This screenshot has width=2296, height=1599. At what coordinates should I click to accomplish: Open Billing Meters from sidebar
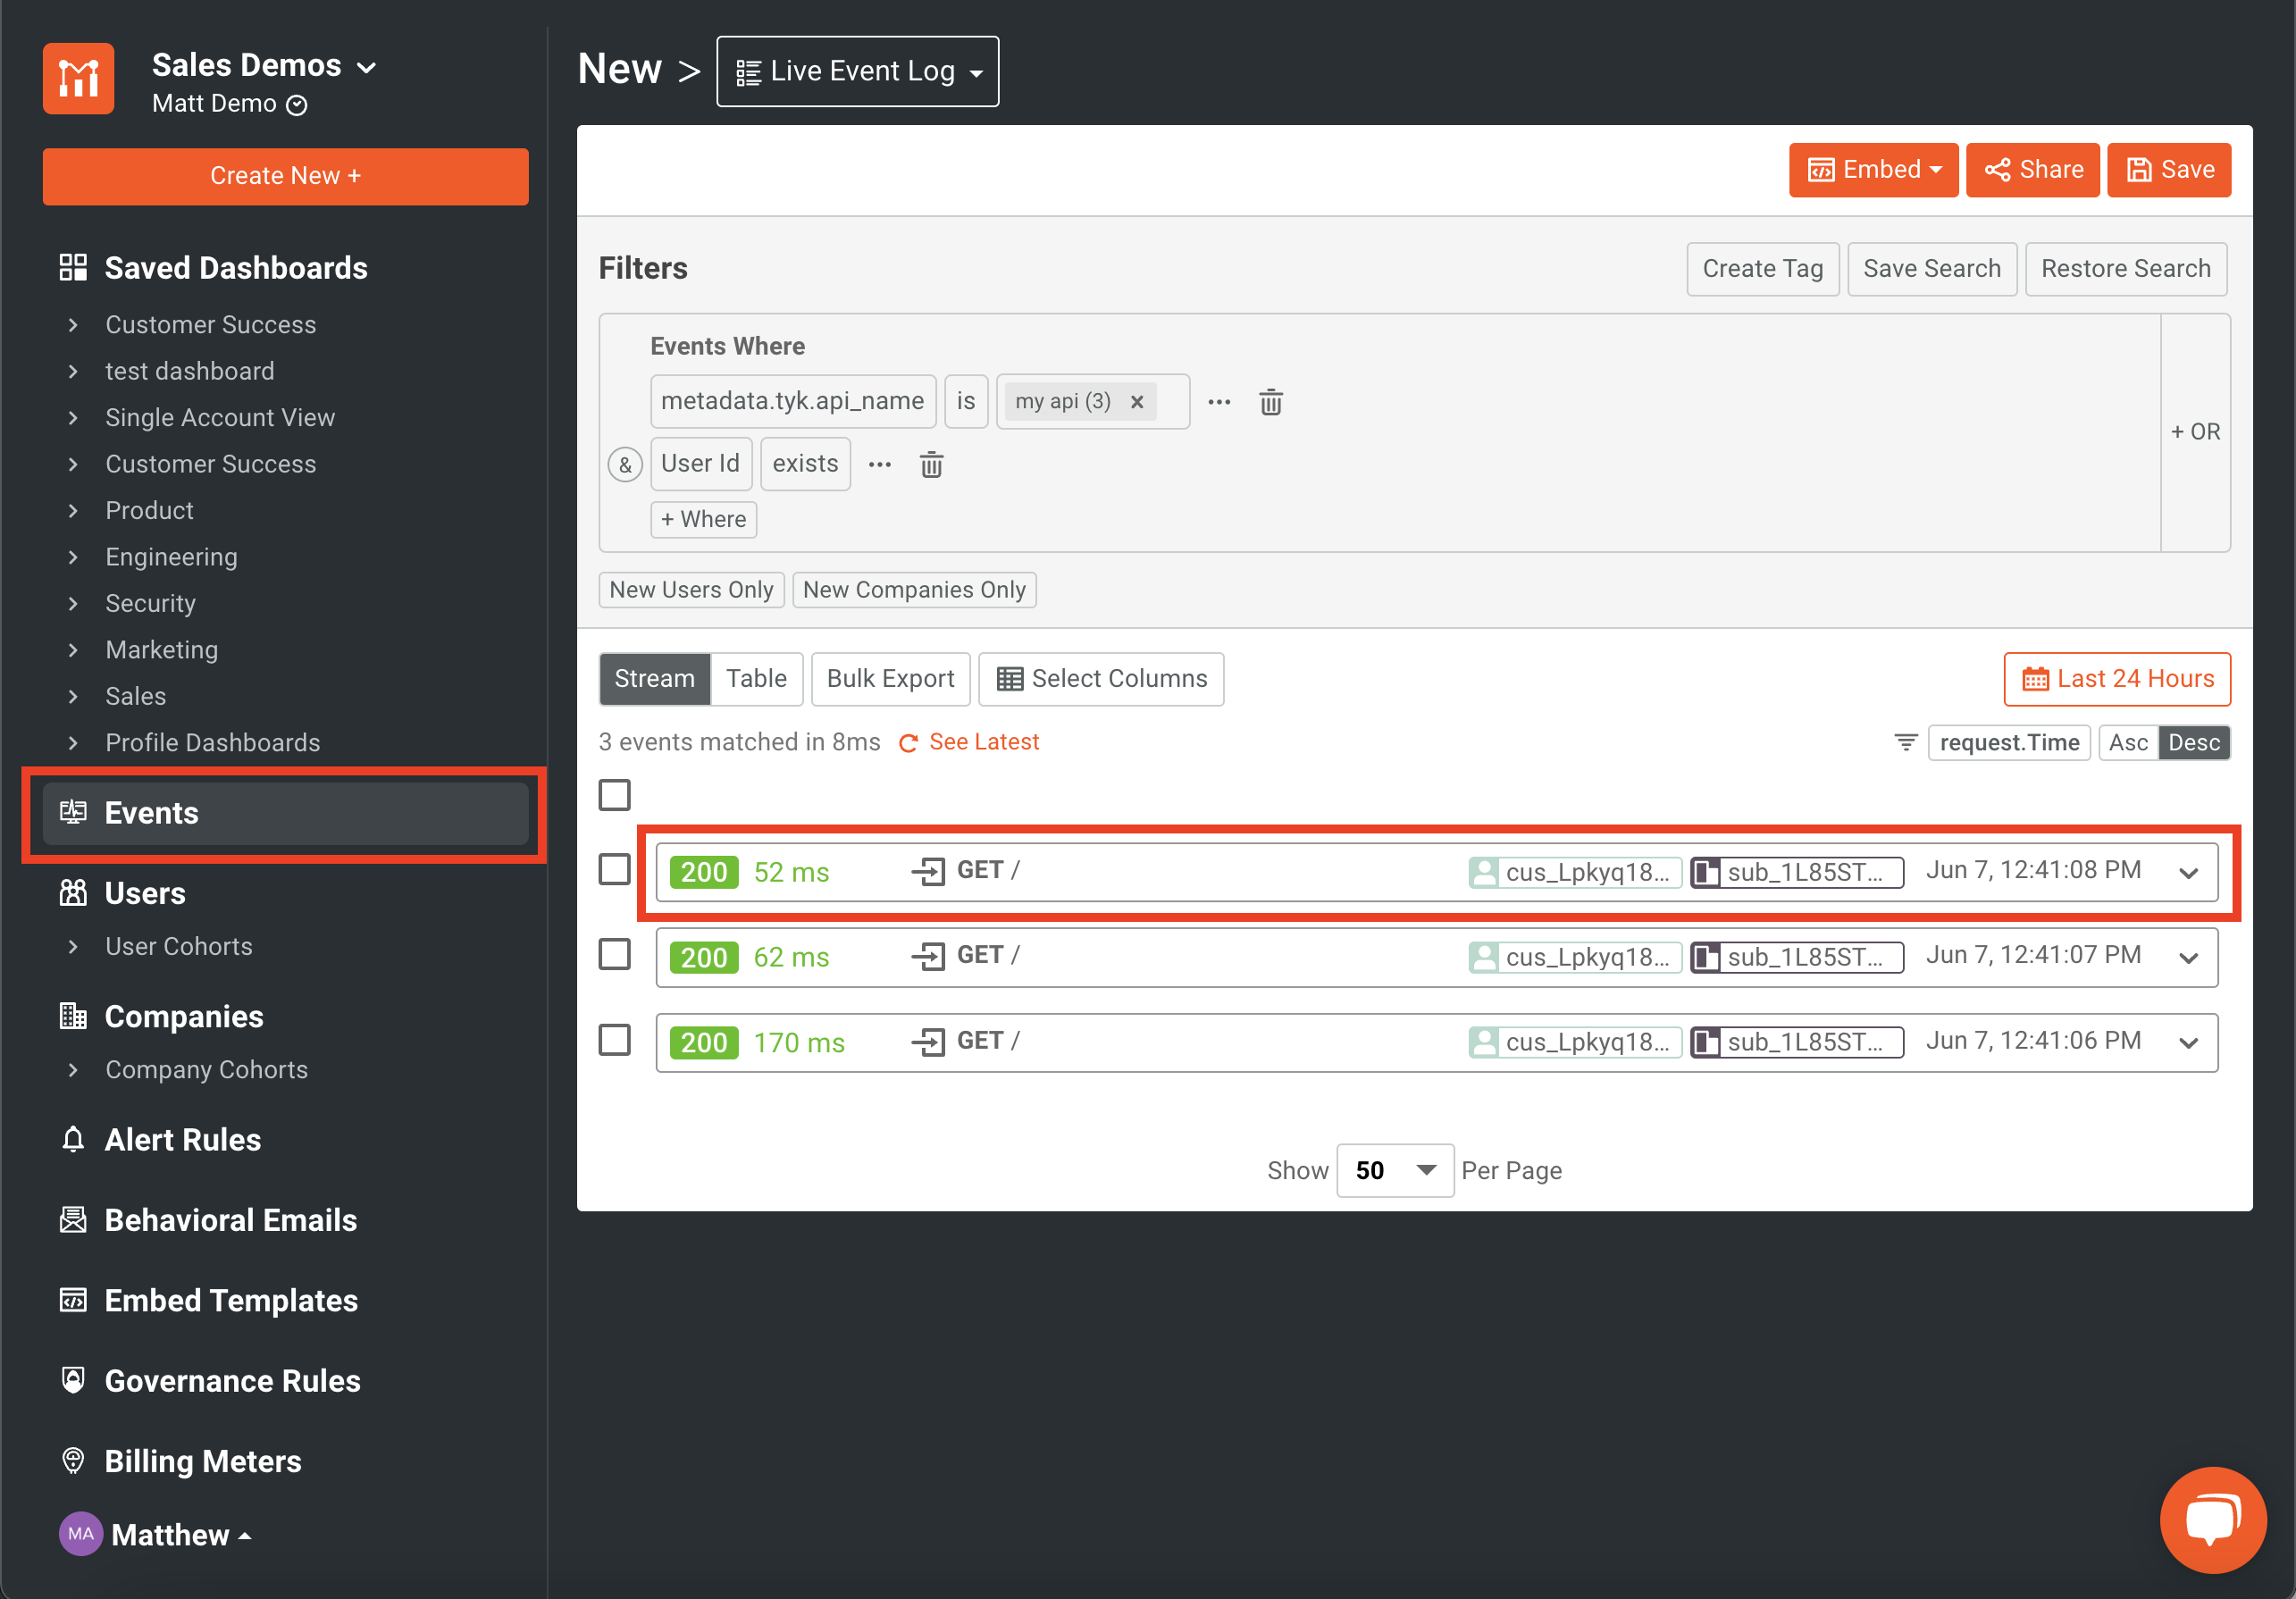click(202, 1461)
